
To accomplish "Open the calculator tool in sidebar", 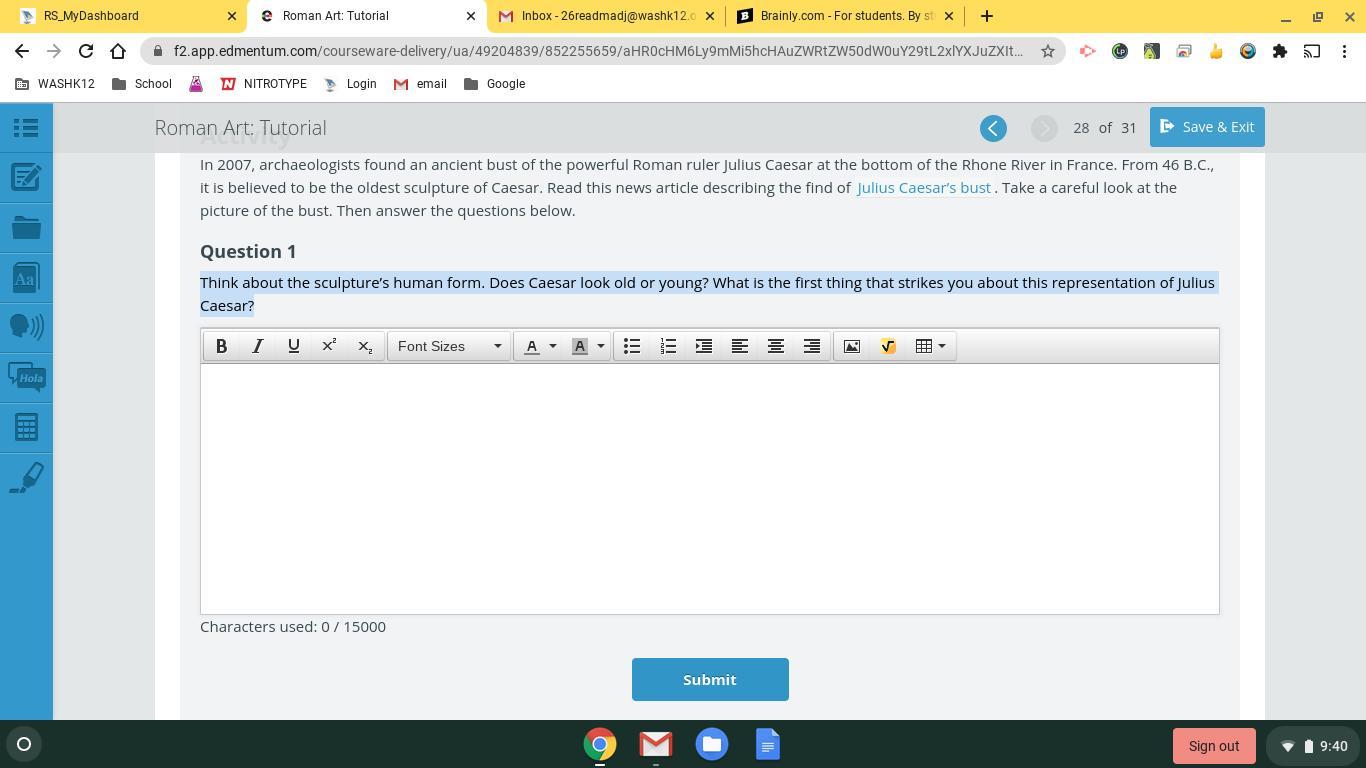I will [26, 427].
